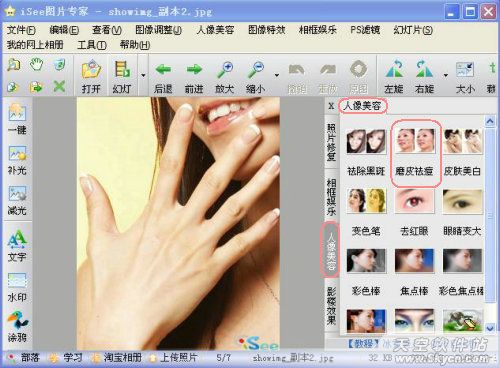Zoom out using the 缩小 magnifier
This screenshot has height=368, width=500.
point(256,70)
